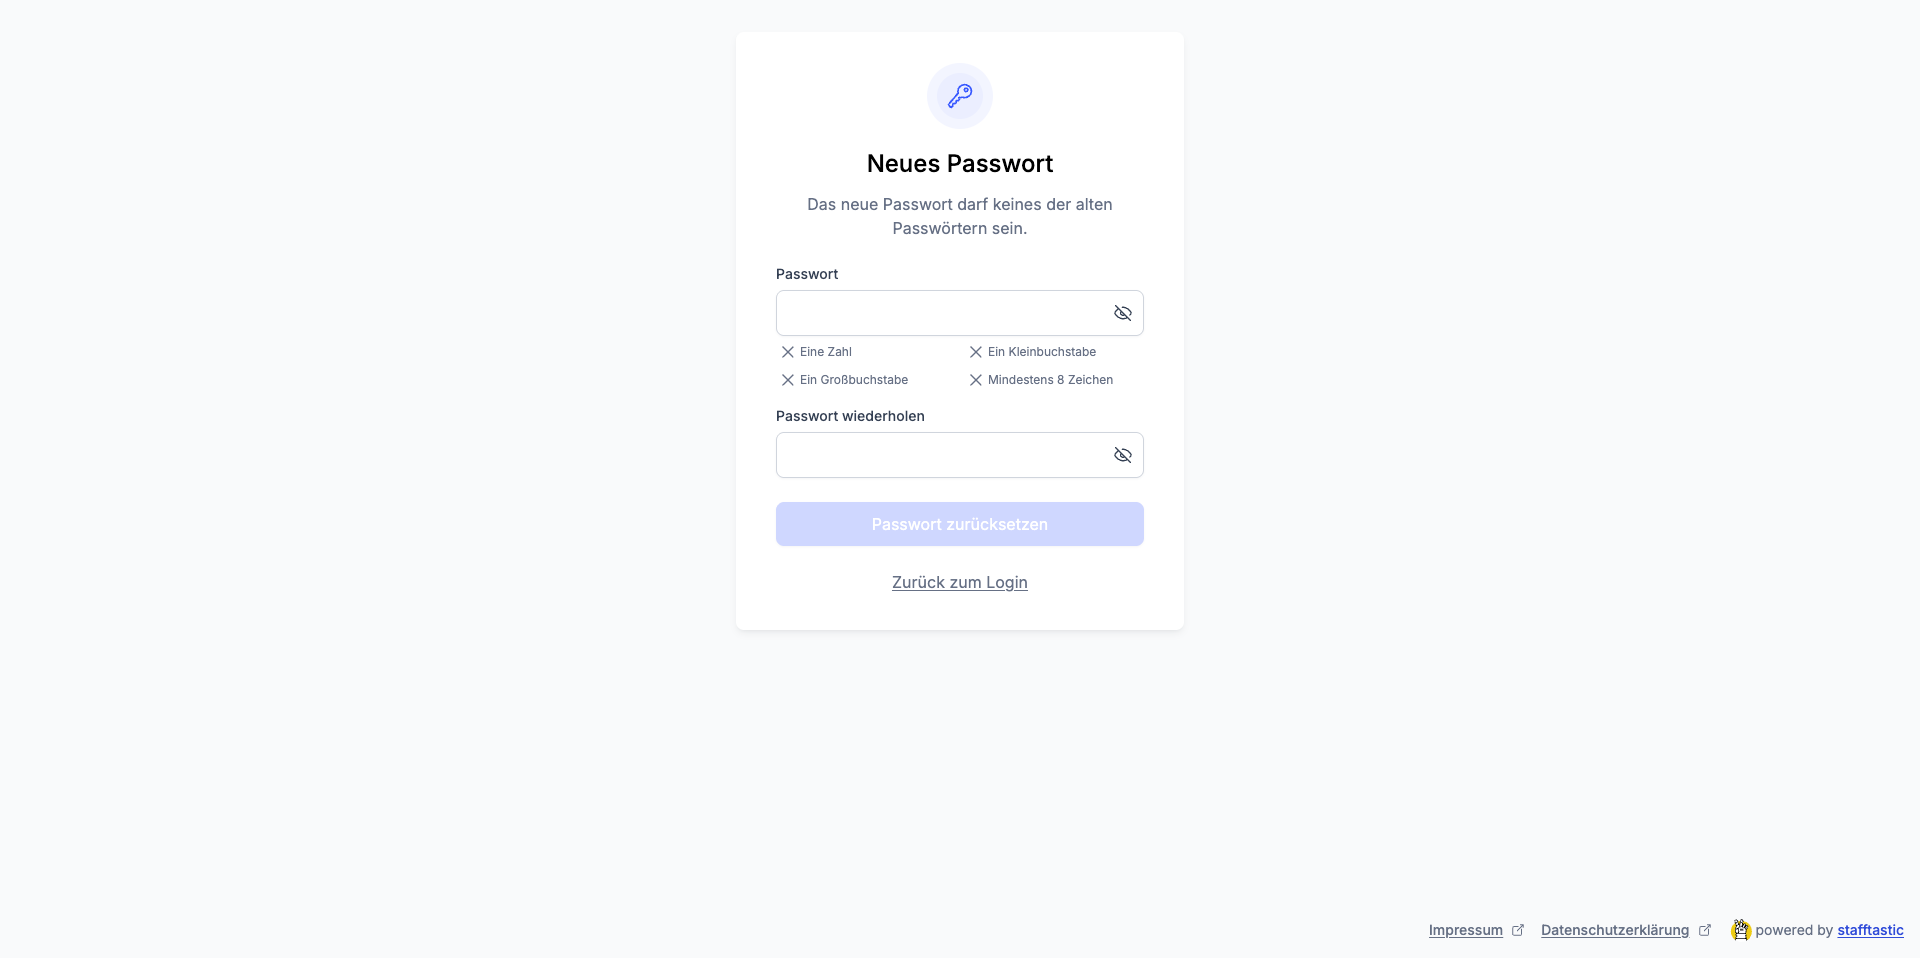
Task: Click the Passwort wiederholen label
Action: pyautogui.click(x=850, y=416)
